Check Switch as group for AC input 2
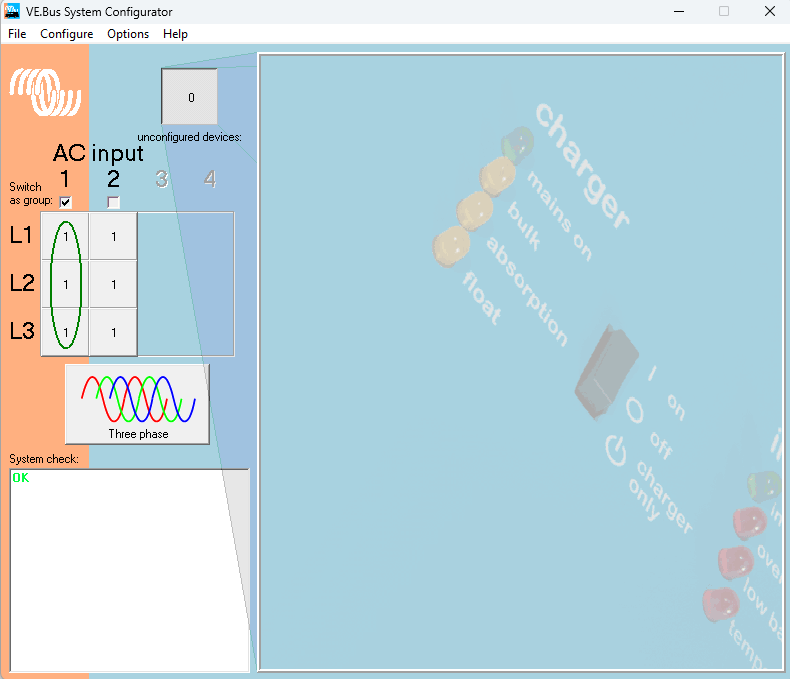This screenshot has width=790, height=679. coord(113,202)
